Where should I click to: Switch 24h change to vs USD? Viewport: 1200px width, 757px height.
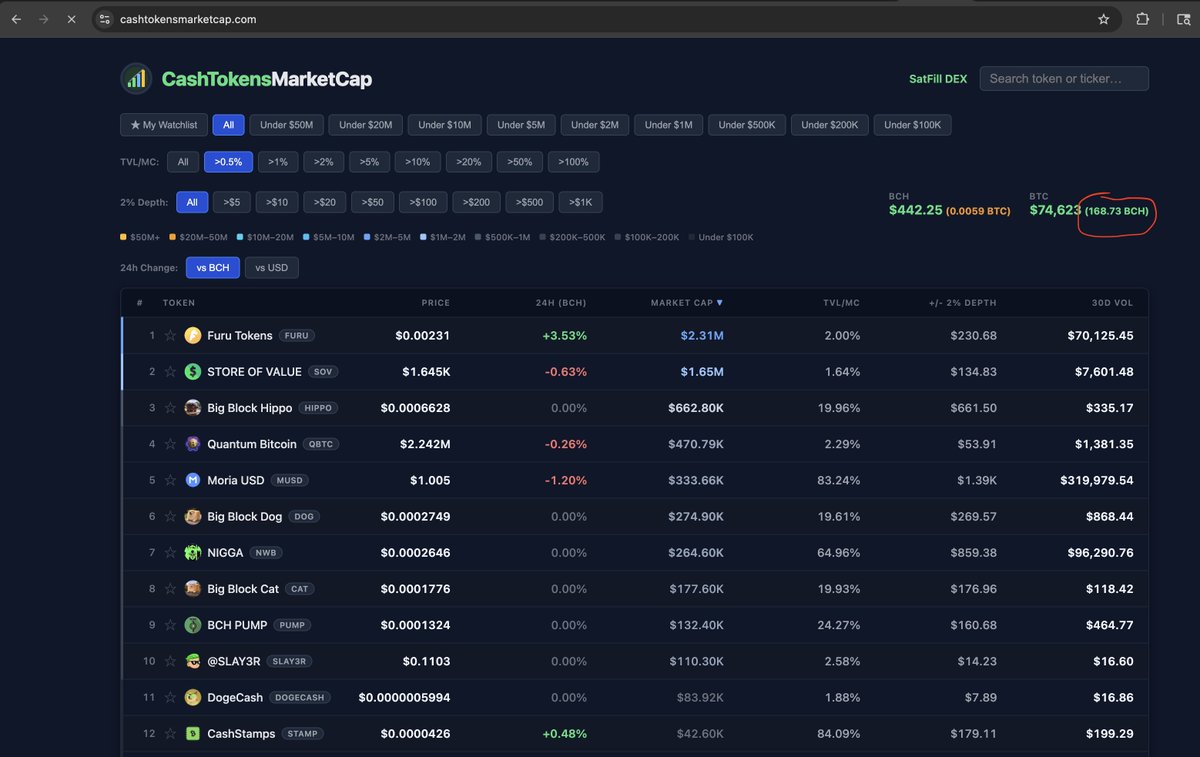click(272, 267)
